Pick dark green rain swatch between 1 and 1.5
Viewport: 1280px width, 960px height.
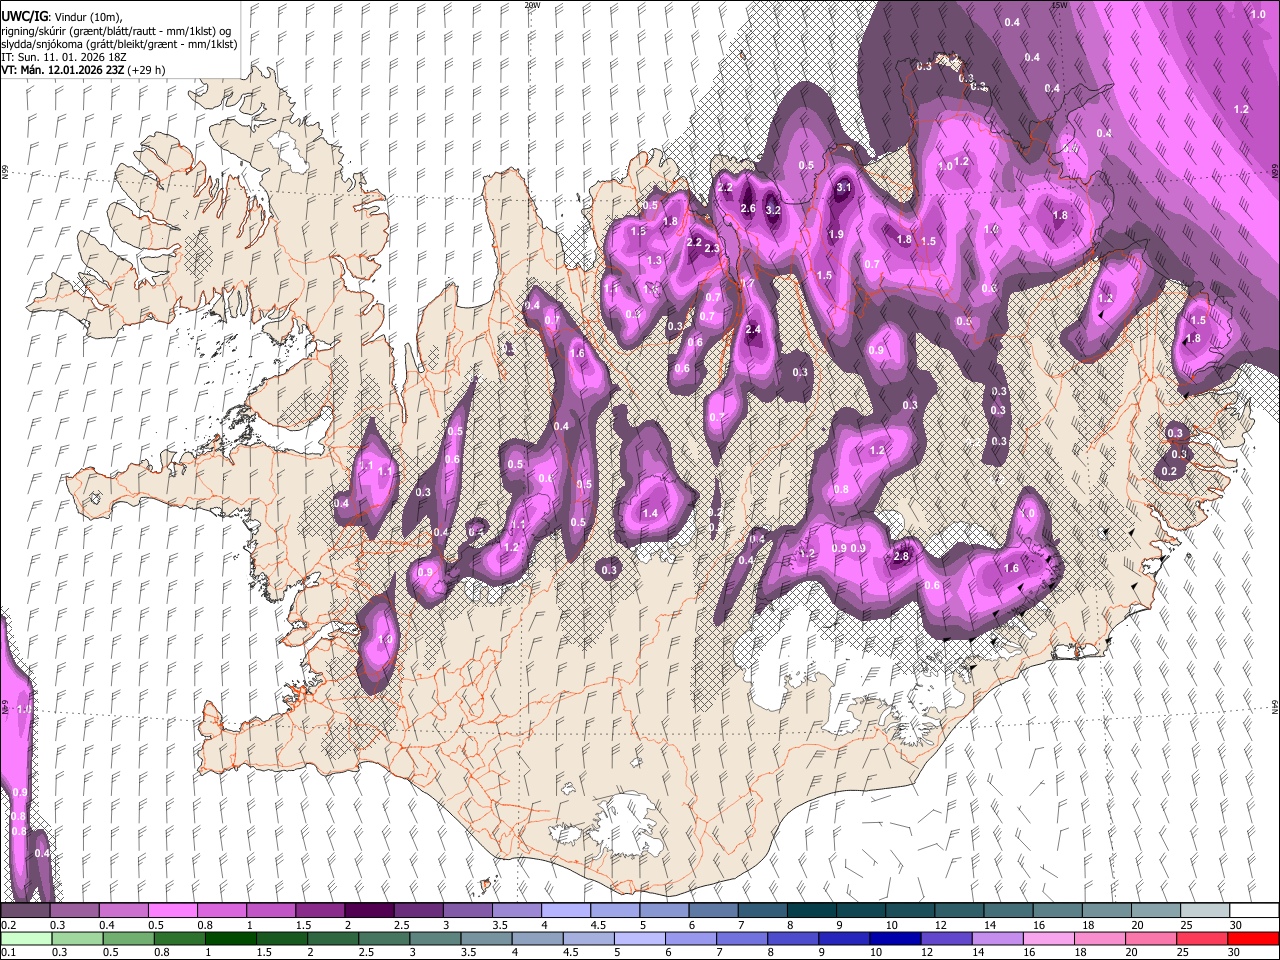[230, 938]
